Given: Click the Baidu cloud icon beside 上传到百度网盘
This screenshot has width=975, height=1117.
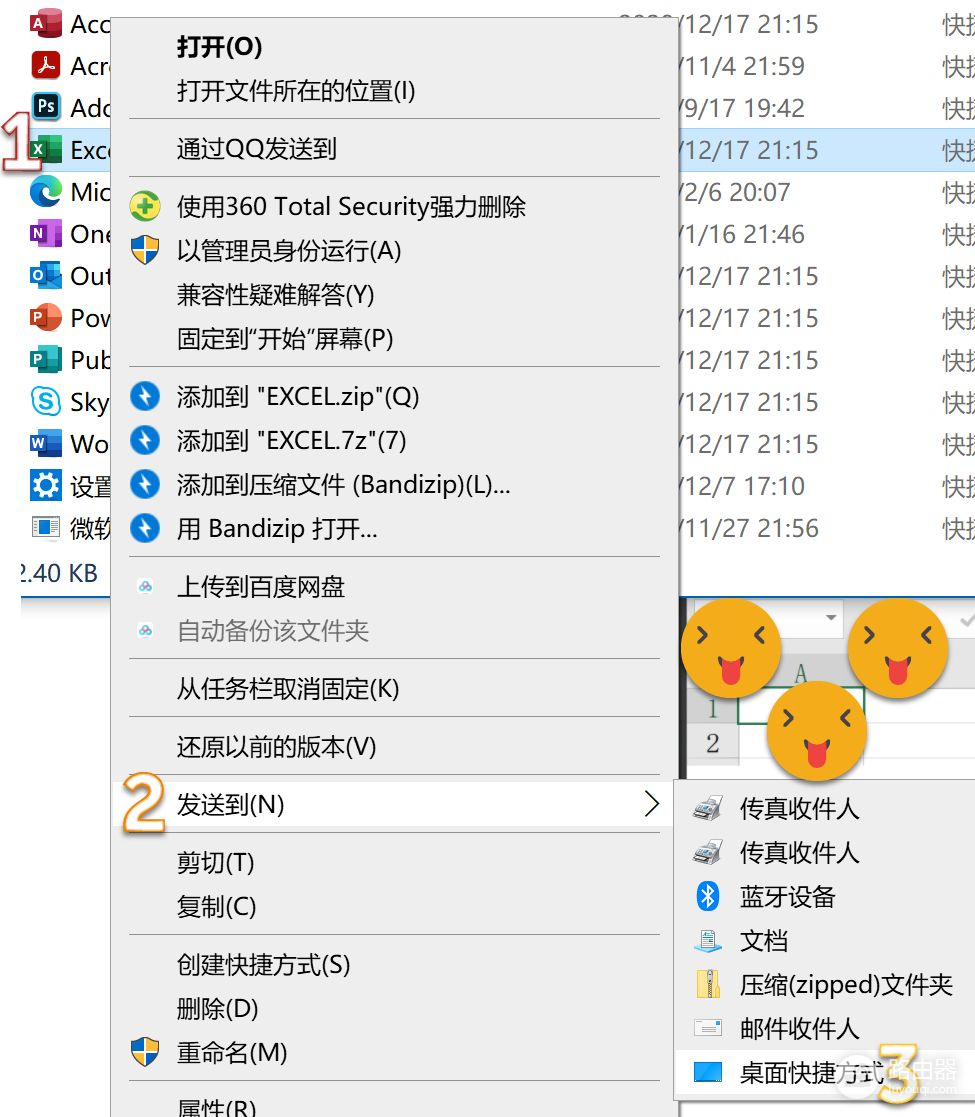Looking at the screenshot, I should click(145, 587).
